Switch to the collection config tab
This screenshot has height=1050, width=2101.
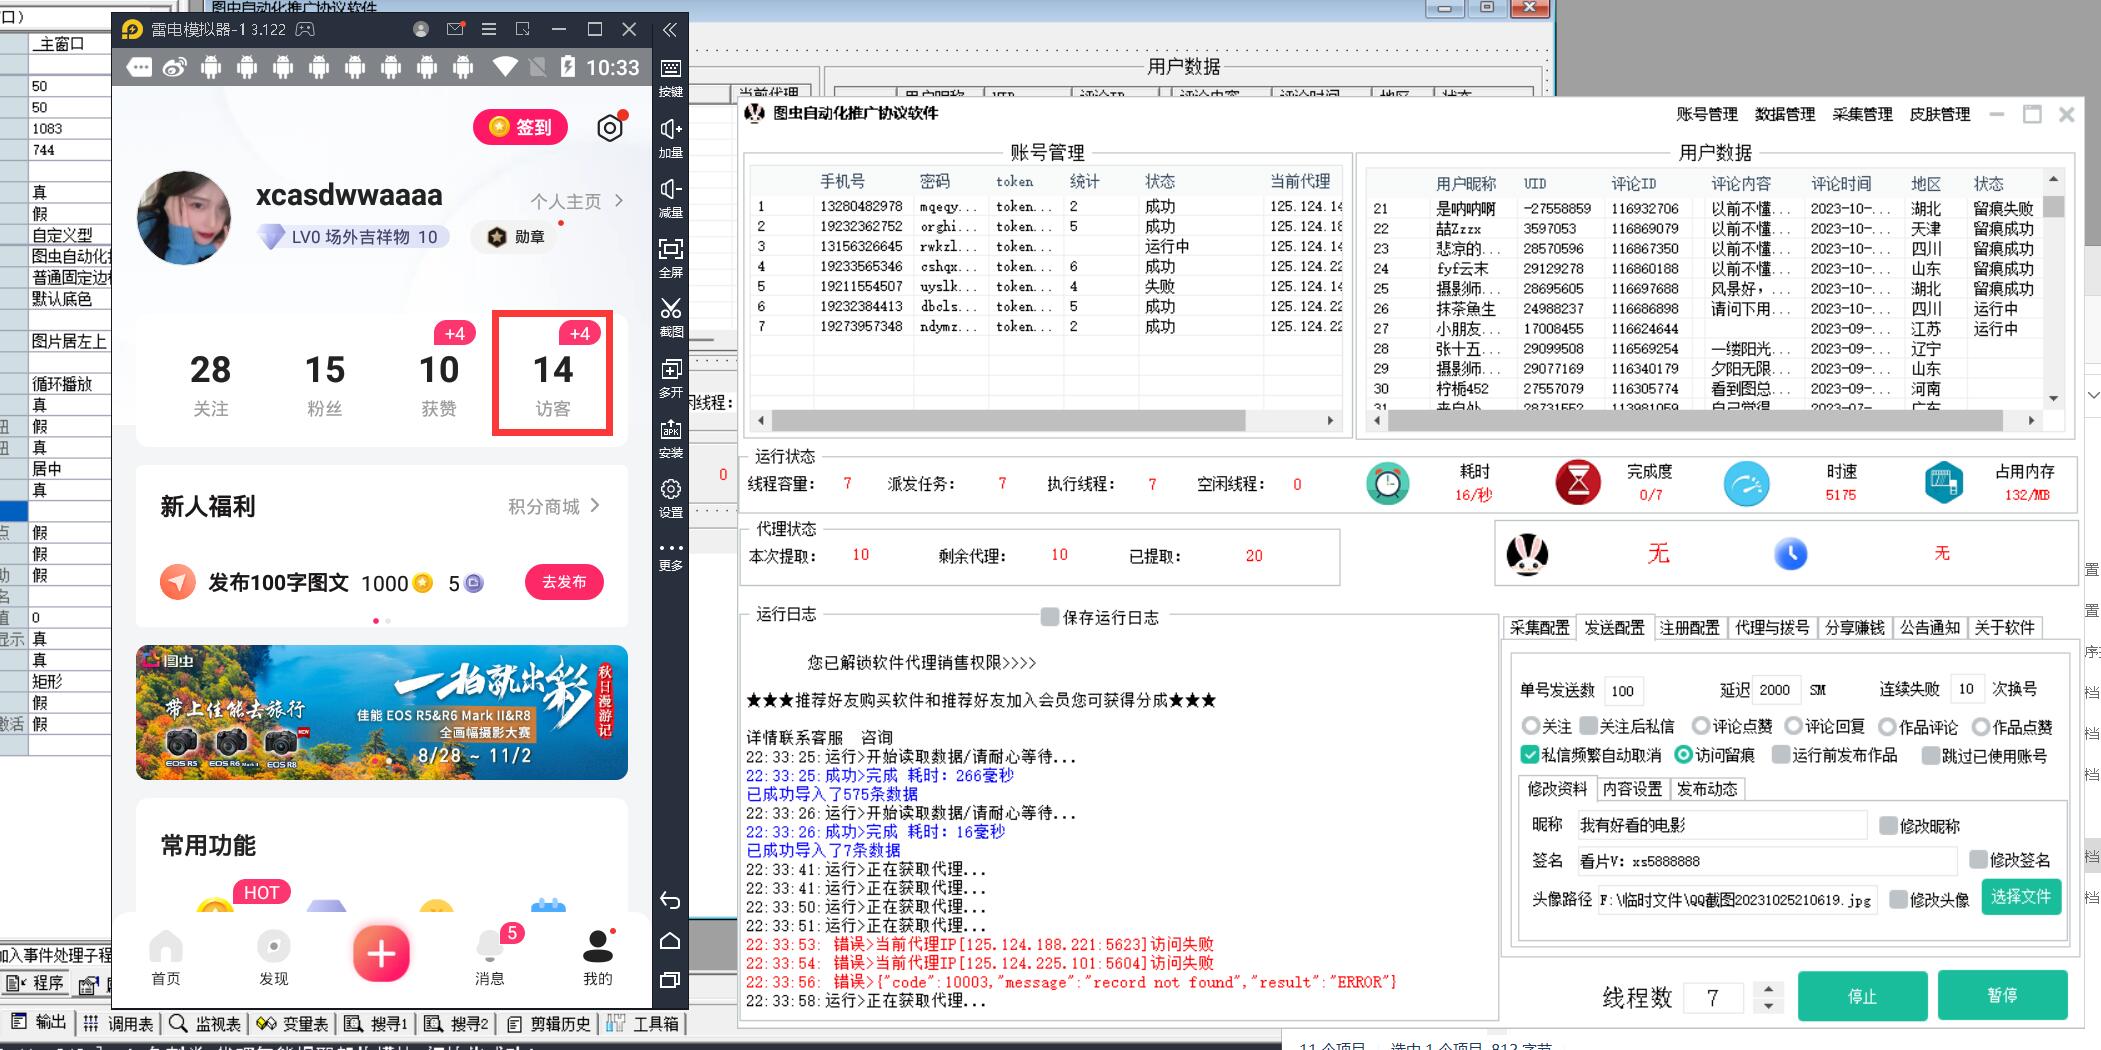(x=1539, y=628)
